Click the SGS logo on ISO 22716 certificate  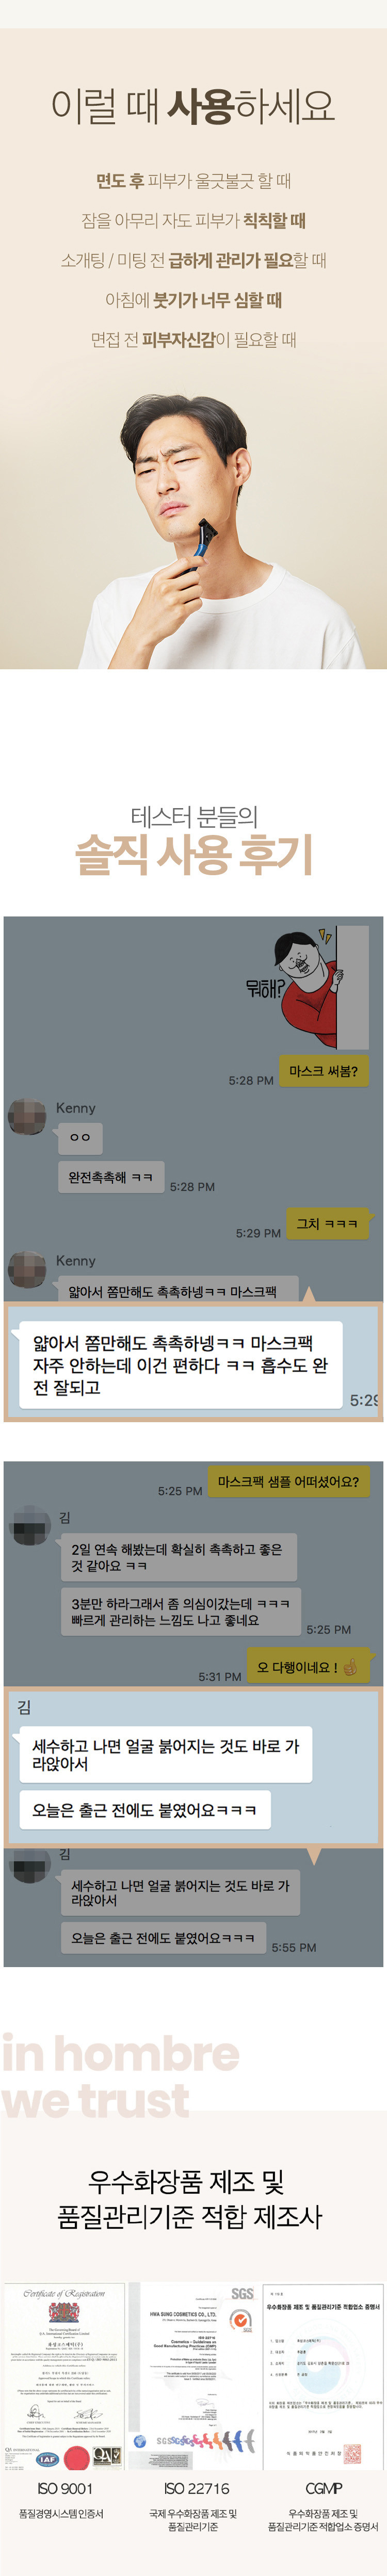click(x=242, y=2293)
